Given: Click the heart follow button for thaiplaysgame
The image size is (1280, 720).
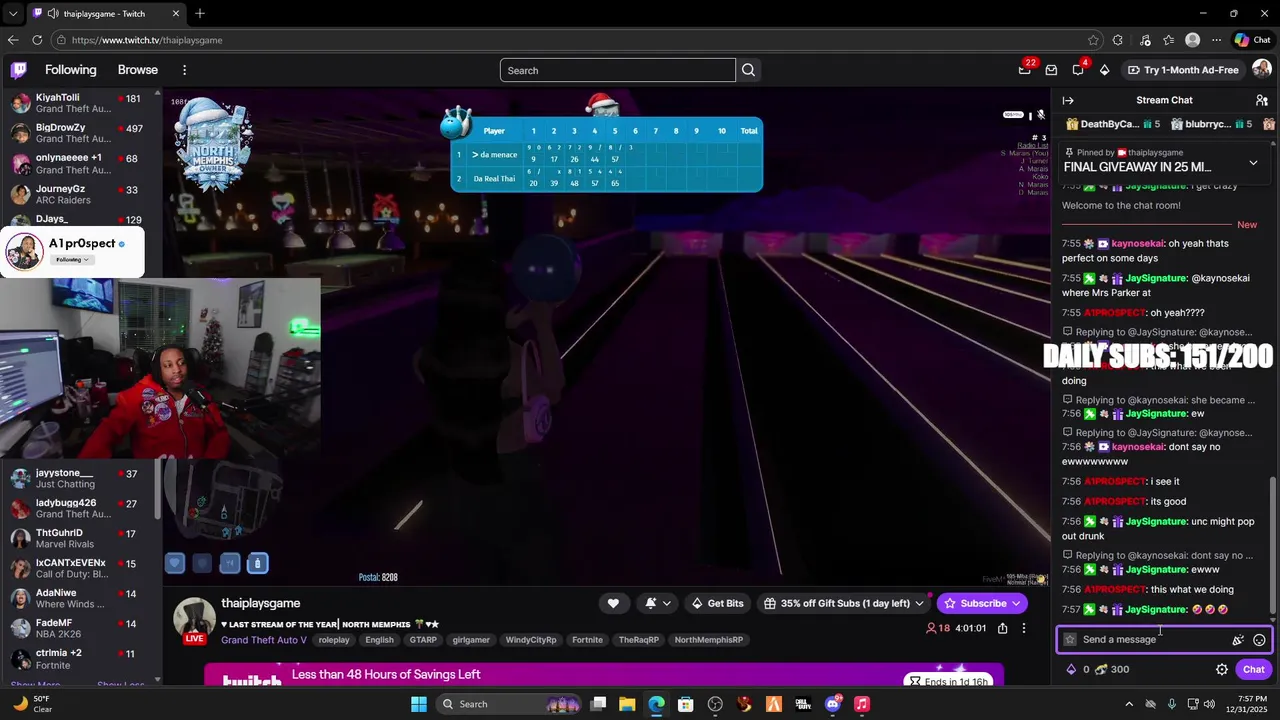Looking at the screenshot, I should click(x=613, y=603).
